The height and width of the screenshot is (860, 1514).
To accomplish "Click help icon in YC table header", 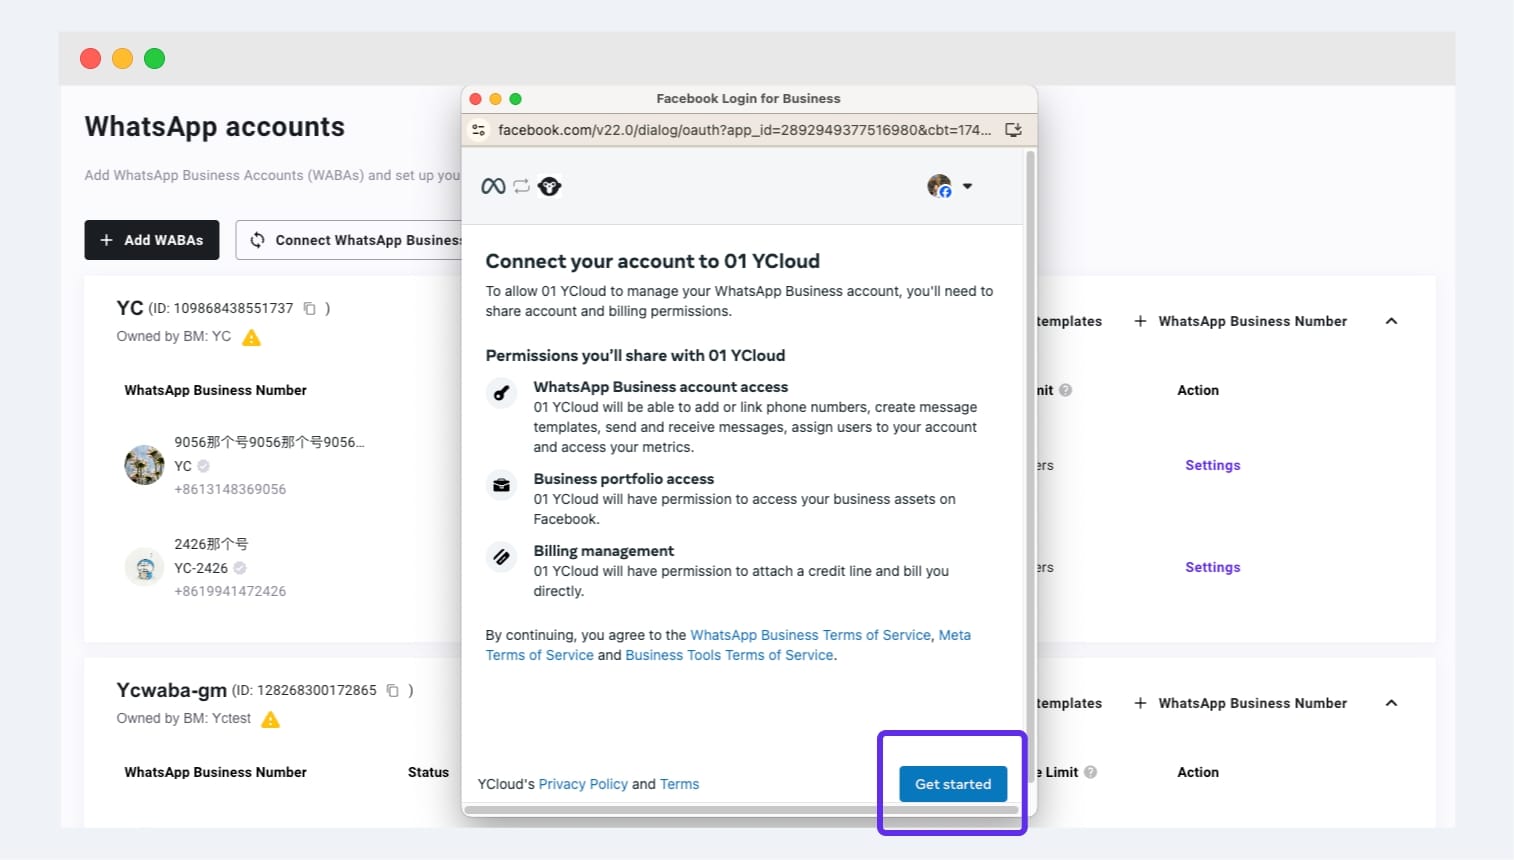I will tap(1066, 390).
